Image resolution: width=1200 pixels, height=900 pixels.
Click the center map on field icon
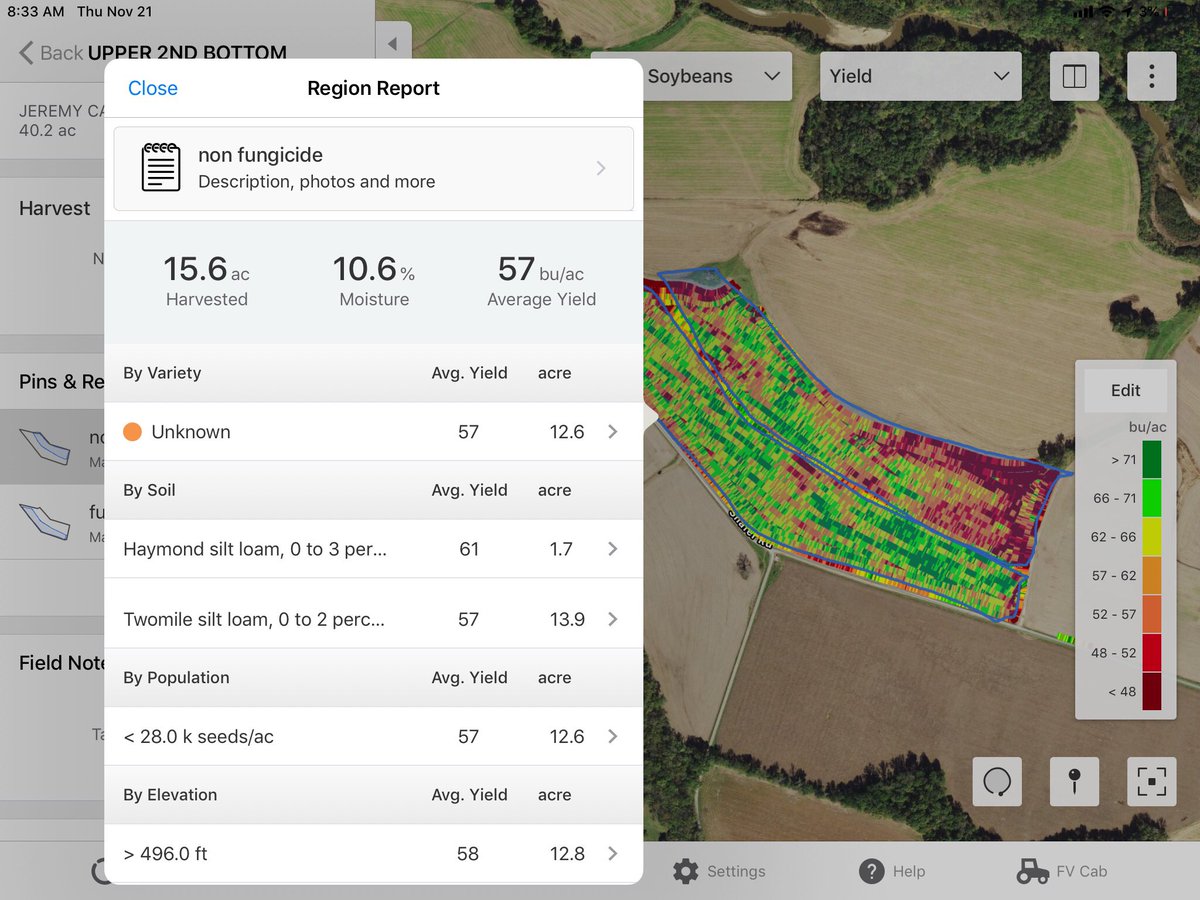(1151, 783)
